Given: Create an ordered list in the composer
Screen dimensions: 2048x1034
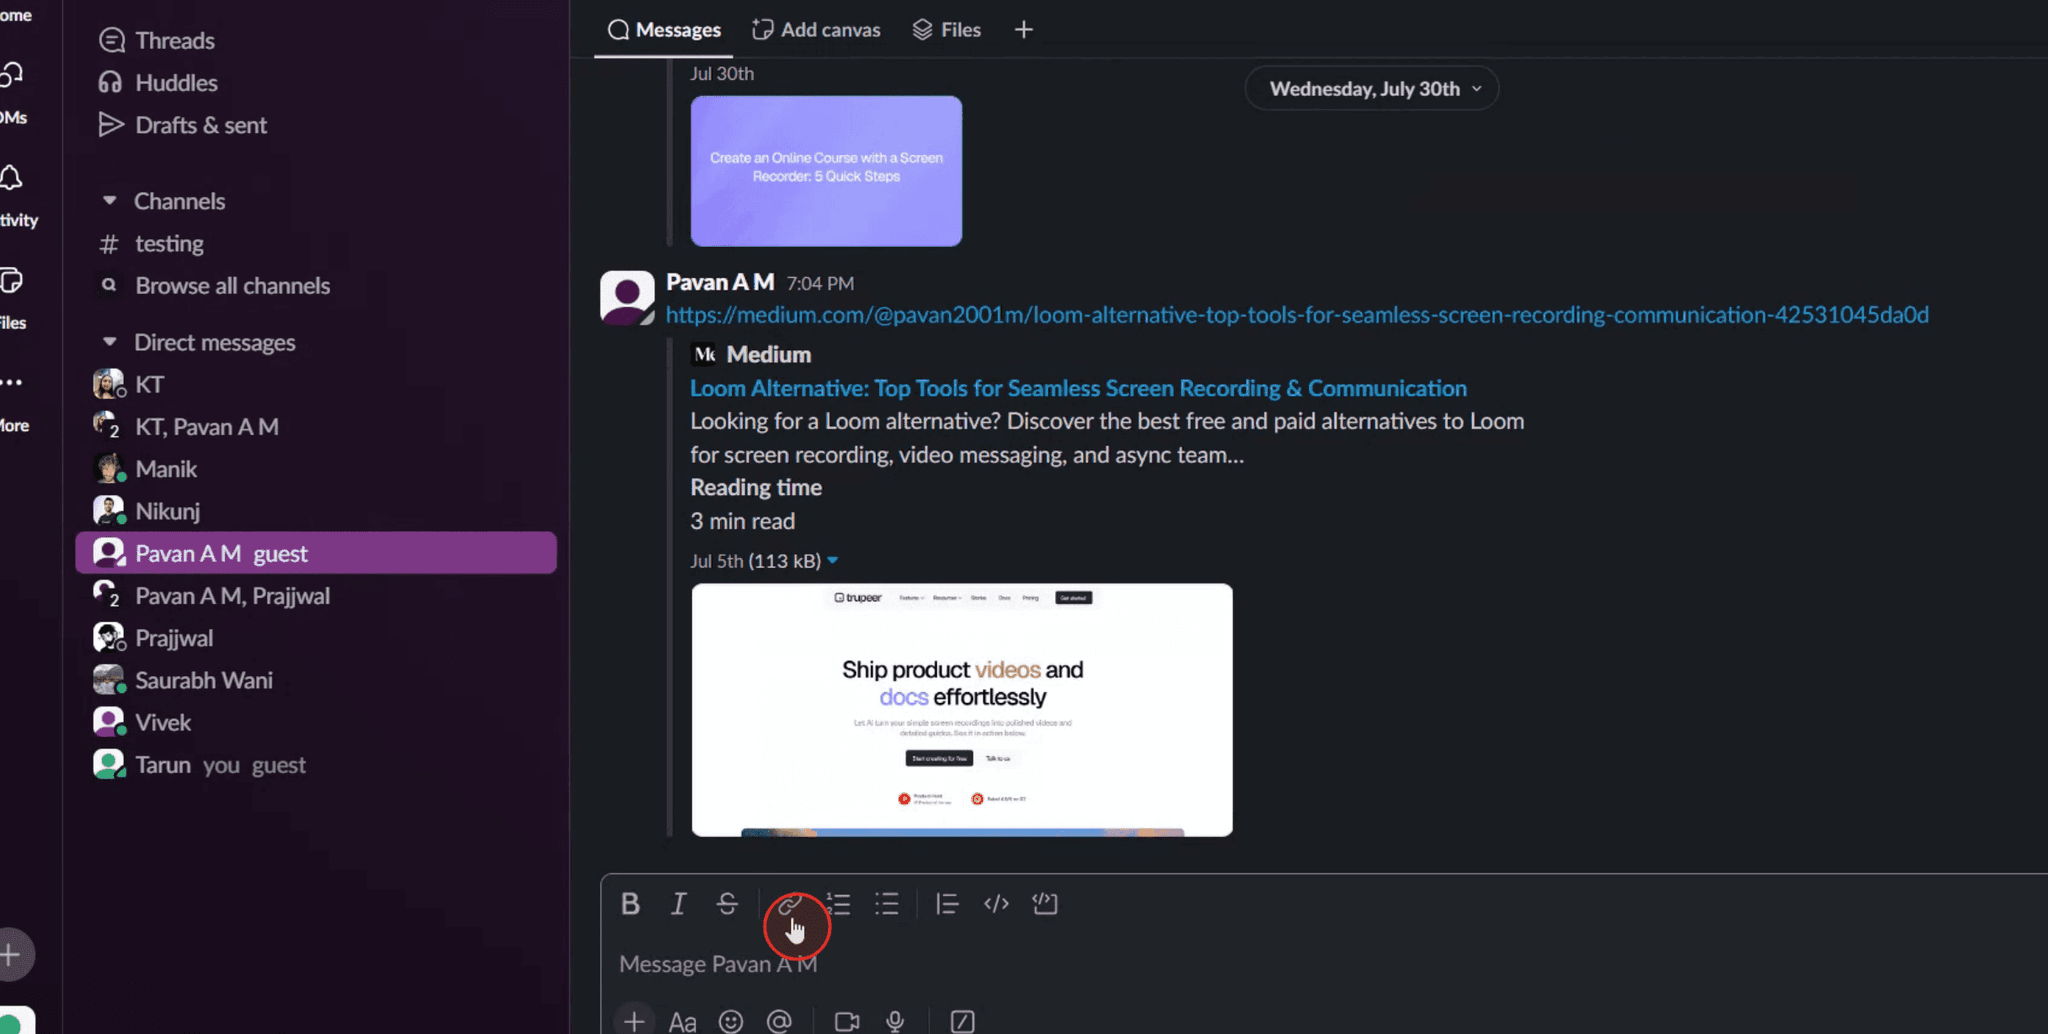Looking at the screenshot, I should click(x=838, y=903).
